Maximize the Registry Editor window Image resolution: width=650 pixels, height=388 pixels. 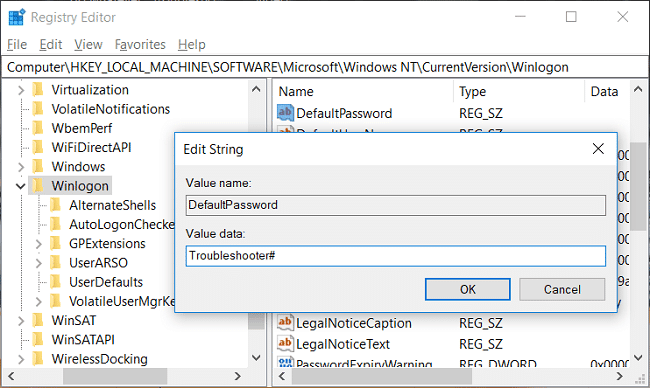point(571,17)
